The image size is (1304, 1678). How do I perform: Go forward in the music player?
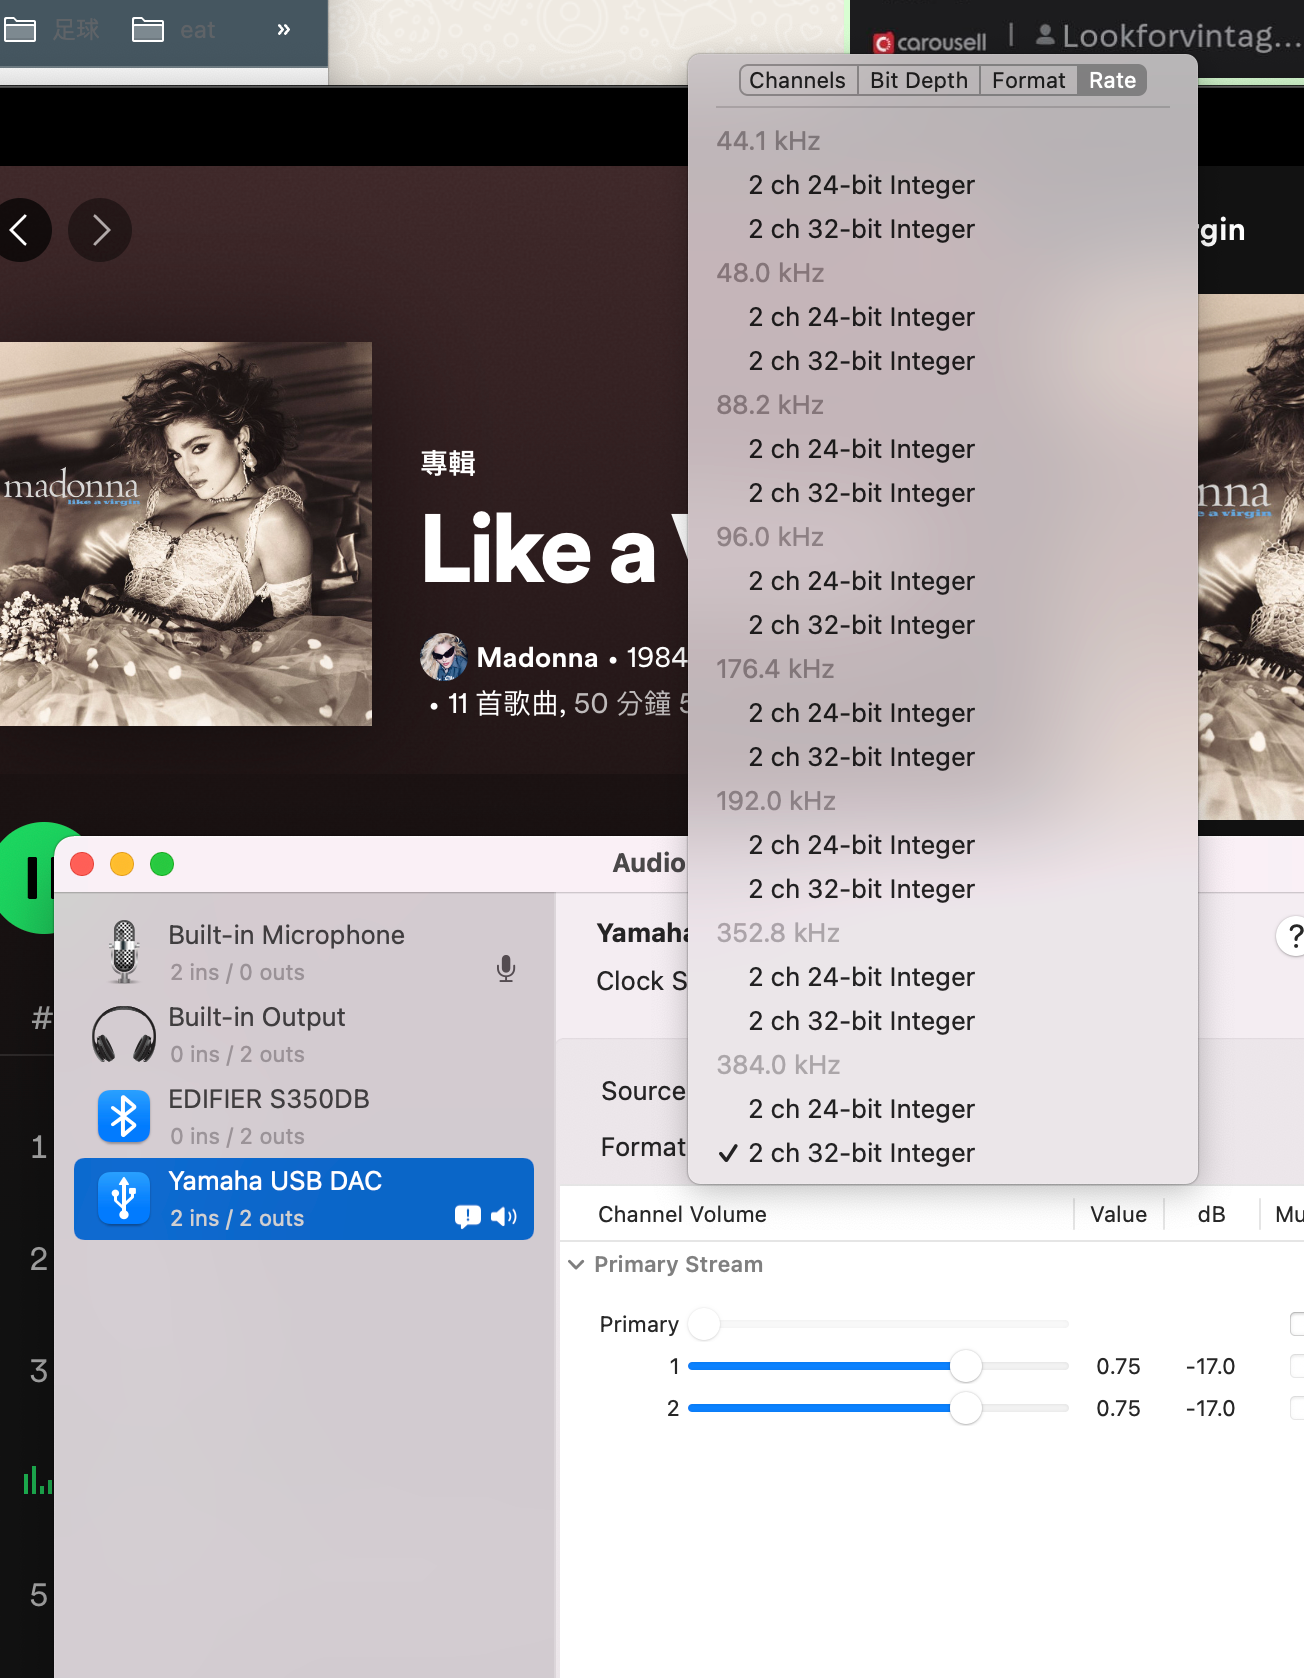(100, 230)
